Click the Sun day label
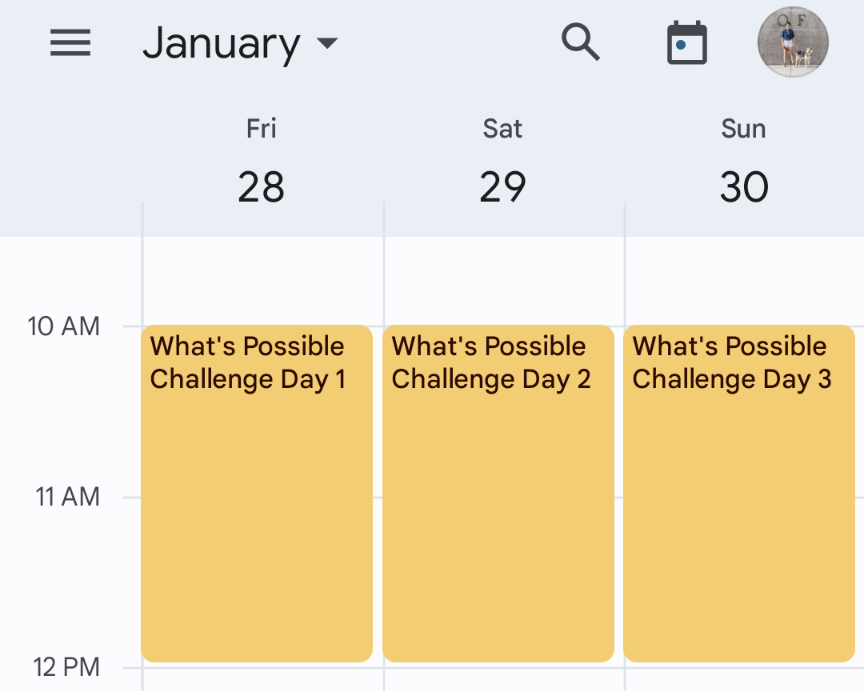 (x=744, y=128)
